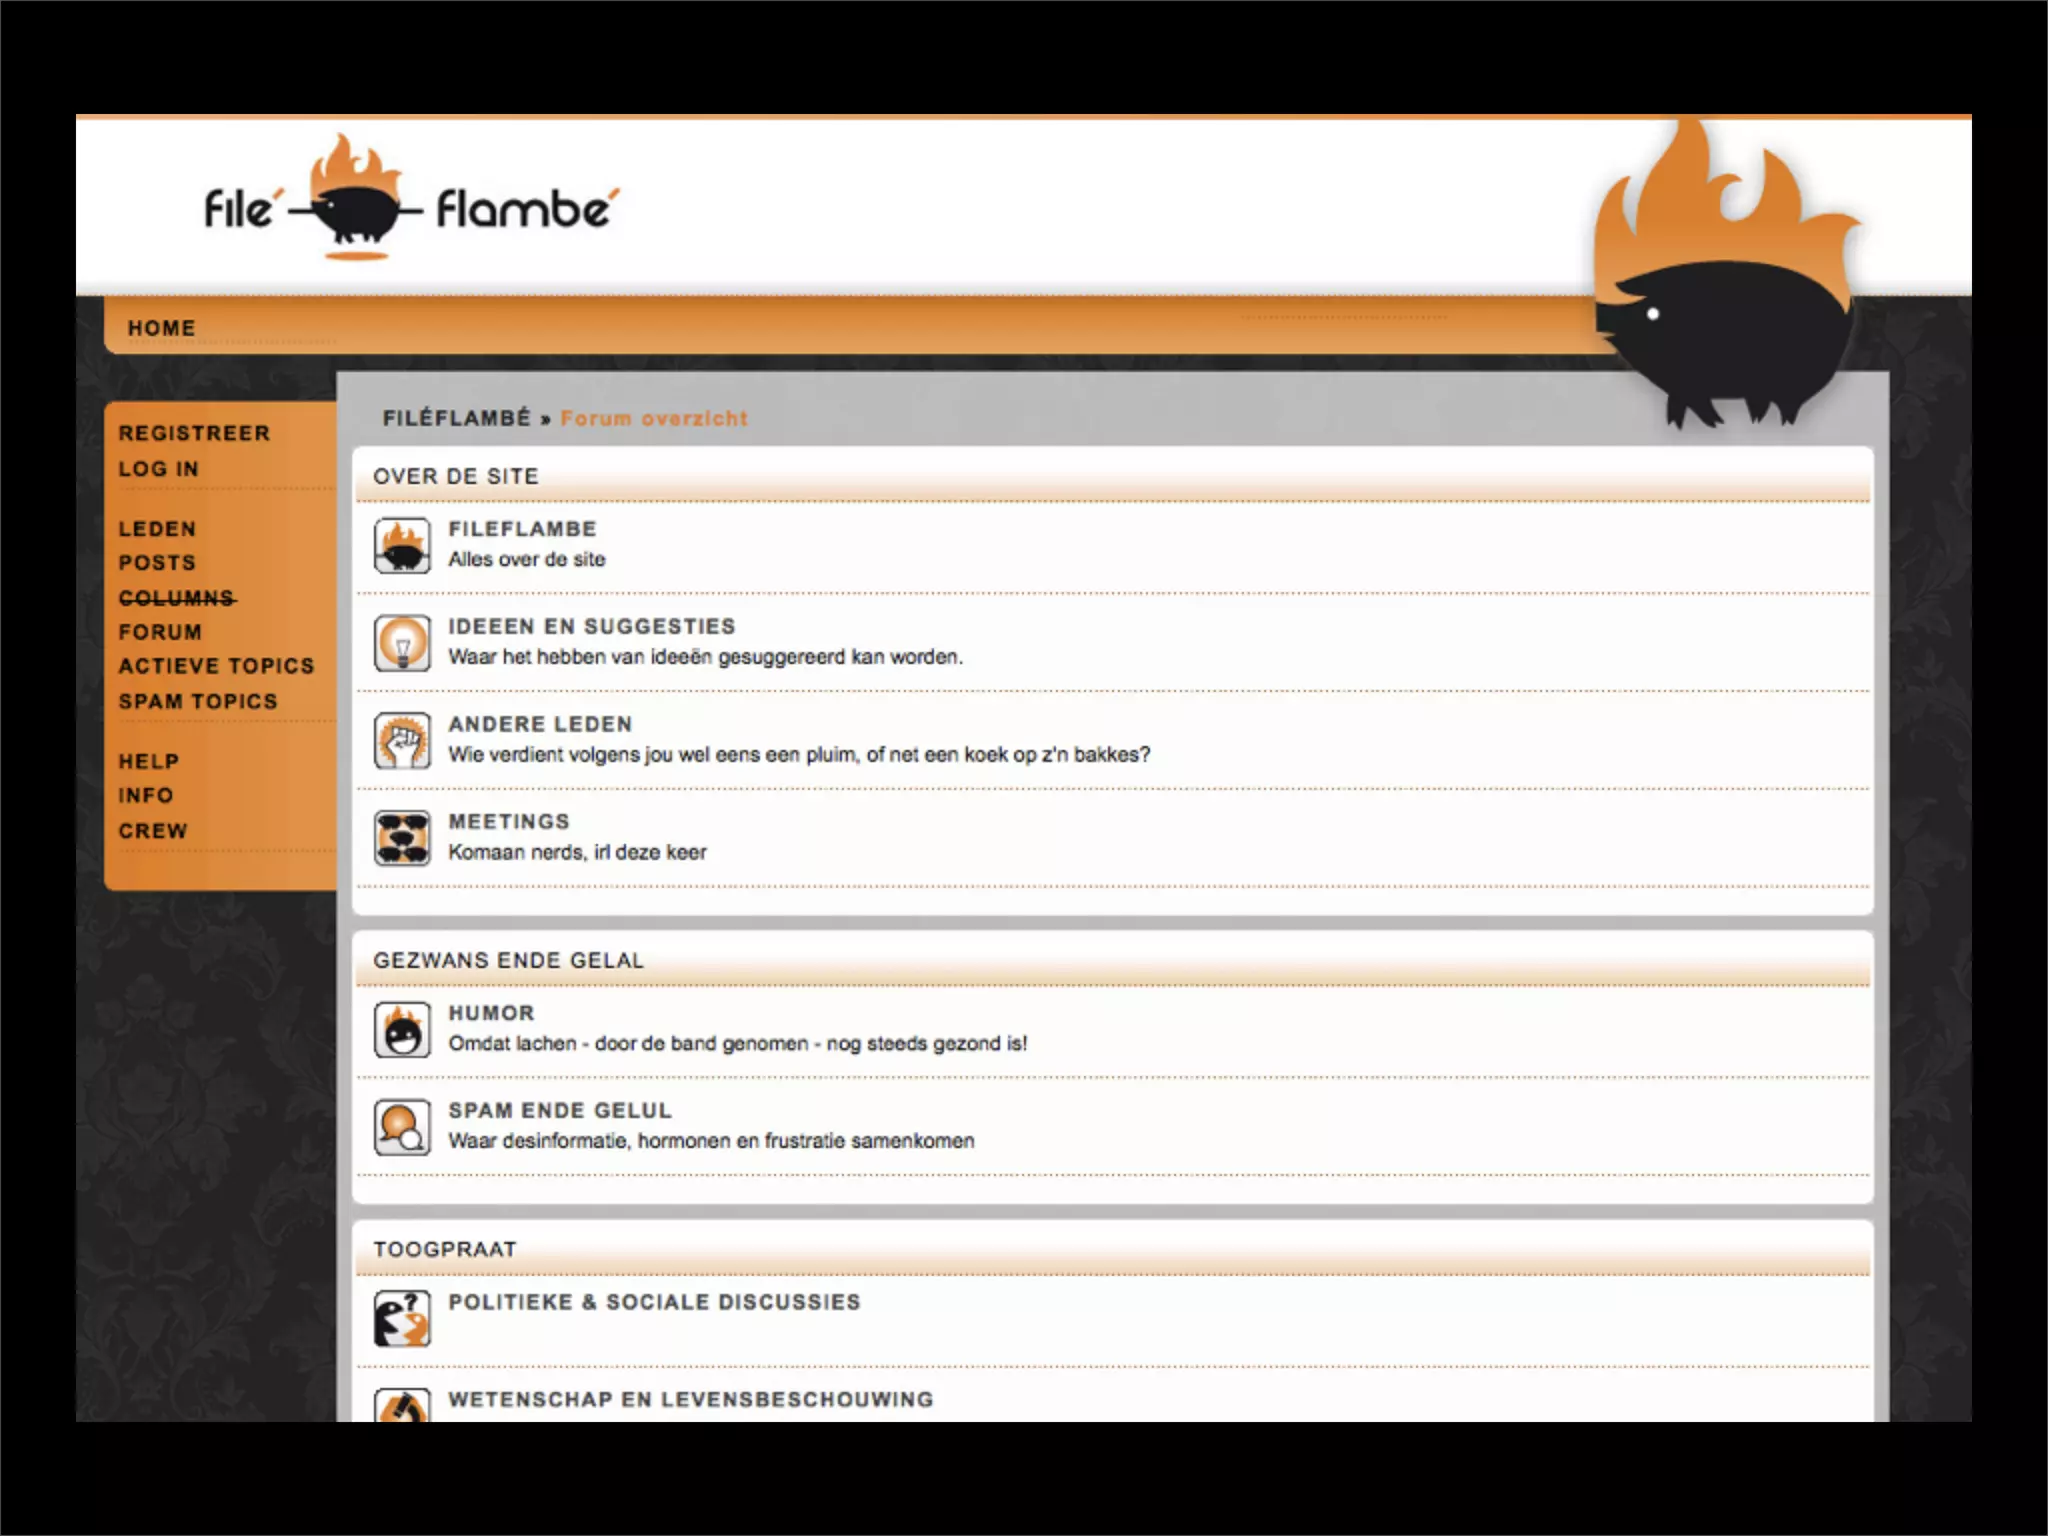
Task: Click 'Omdat lachen - door de band' description
Action: click(x=738, y=1043)
